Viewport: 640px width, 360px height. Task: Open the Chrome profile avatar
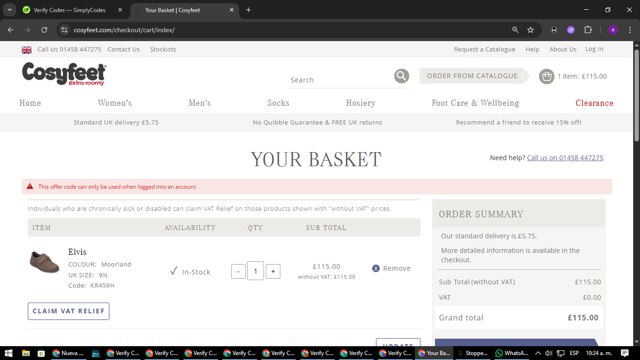click(x=613, y=30)
